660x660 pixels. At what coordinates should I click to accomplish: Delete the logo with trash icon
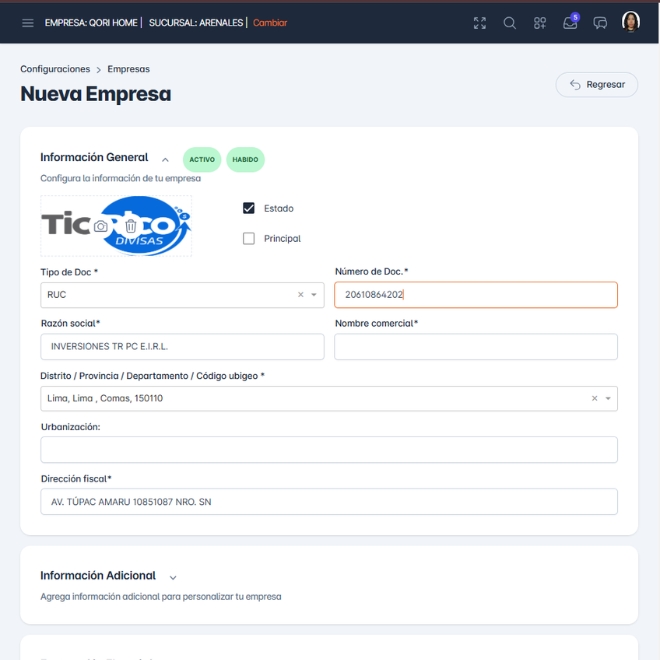point(131,227)
